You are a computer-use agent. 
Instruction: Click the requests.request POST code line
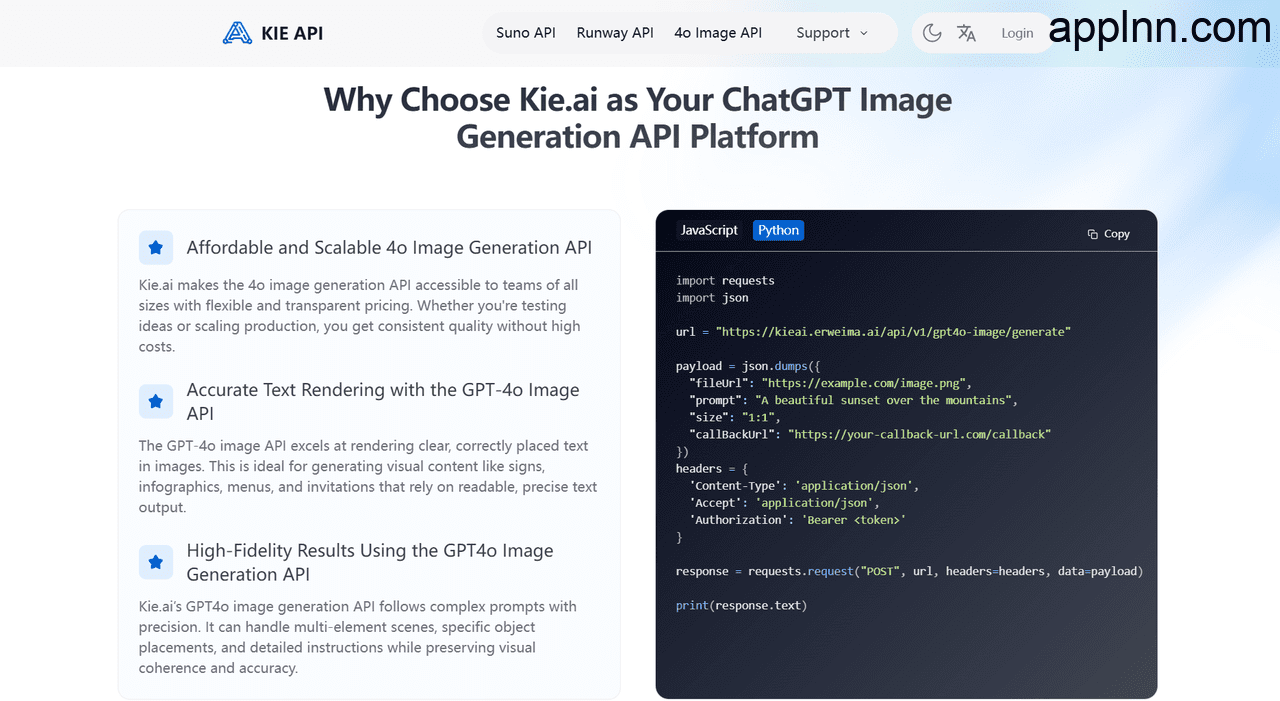[909, 571]
